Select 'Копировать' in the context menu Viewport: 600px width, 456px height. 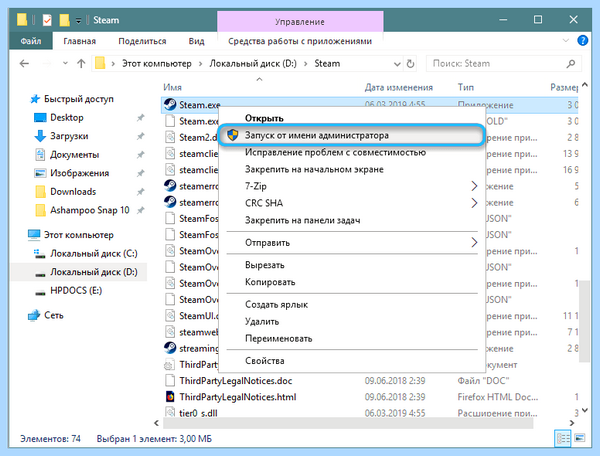(270, 282)
